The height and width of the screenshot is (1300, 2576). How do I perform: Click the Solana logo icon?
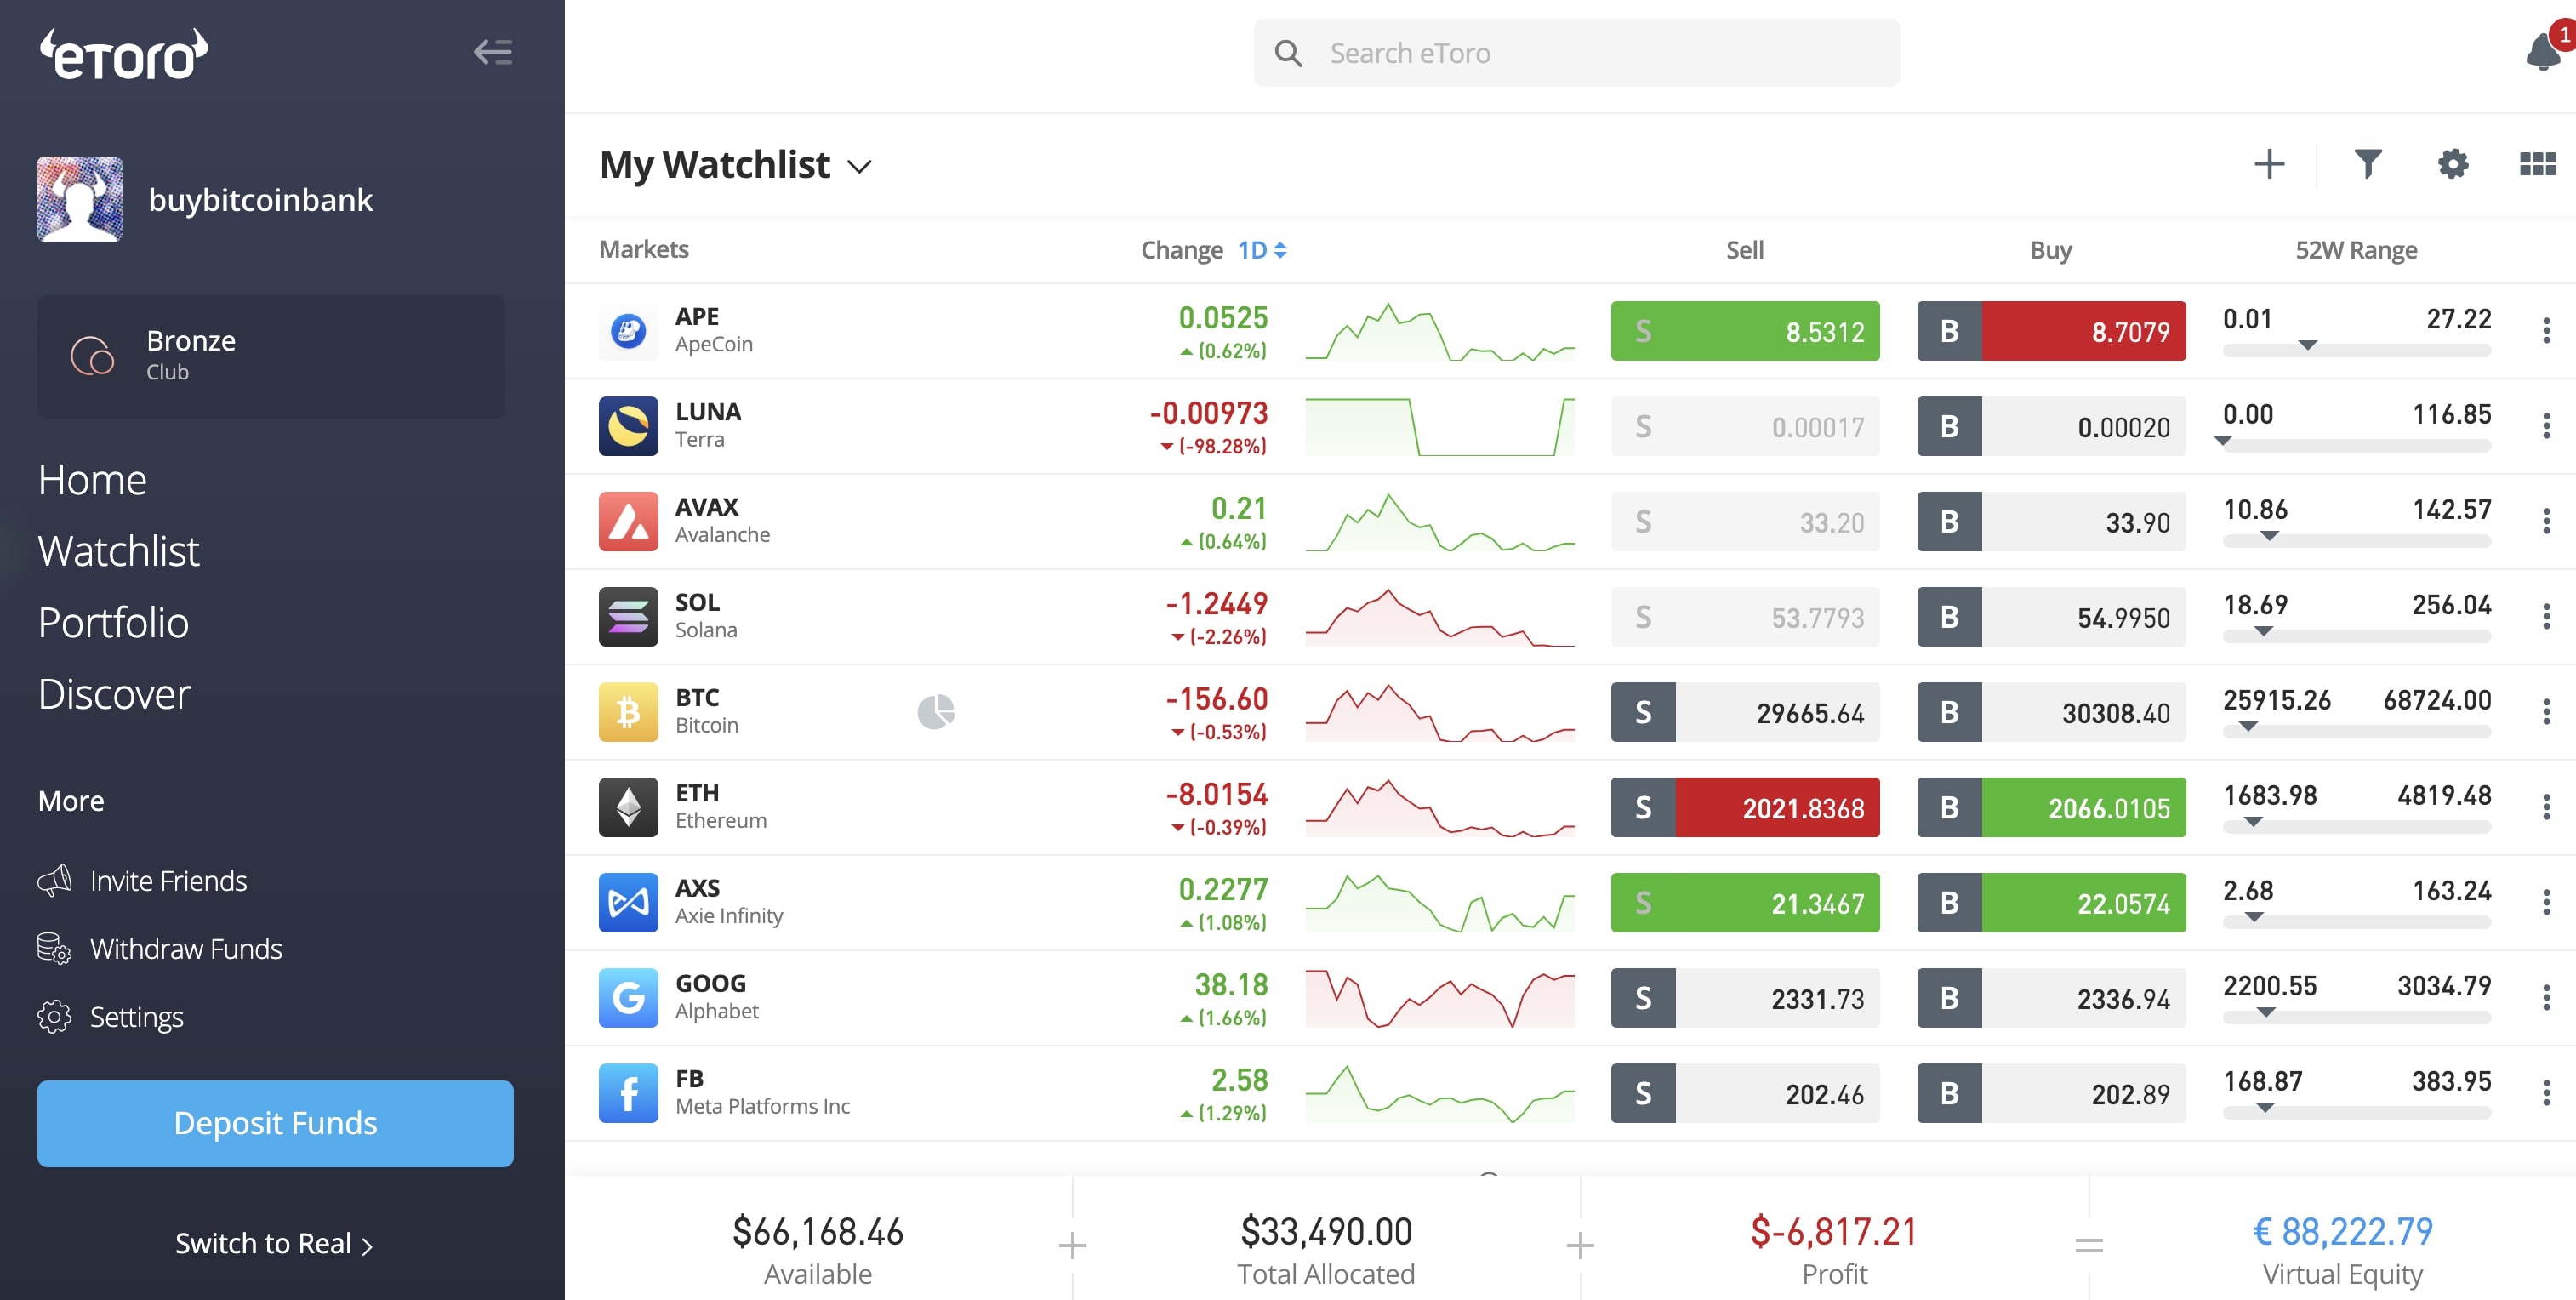coord(628,616)
